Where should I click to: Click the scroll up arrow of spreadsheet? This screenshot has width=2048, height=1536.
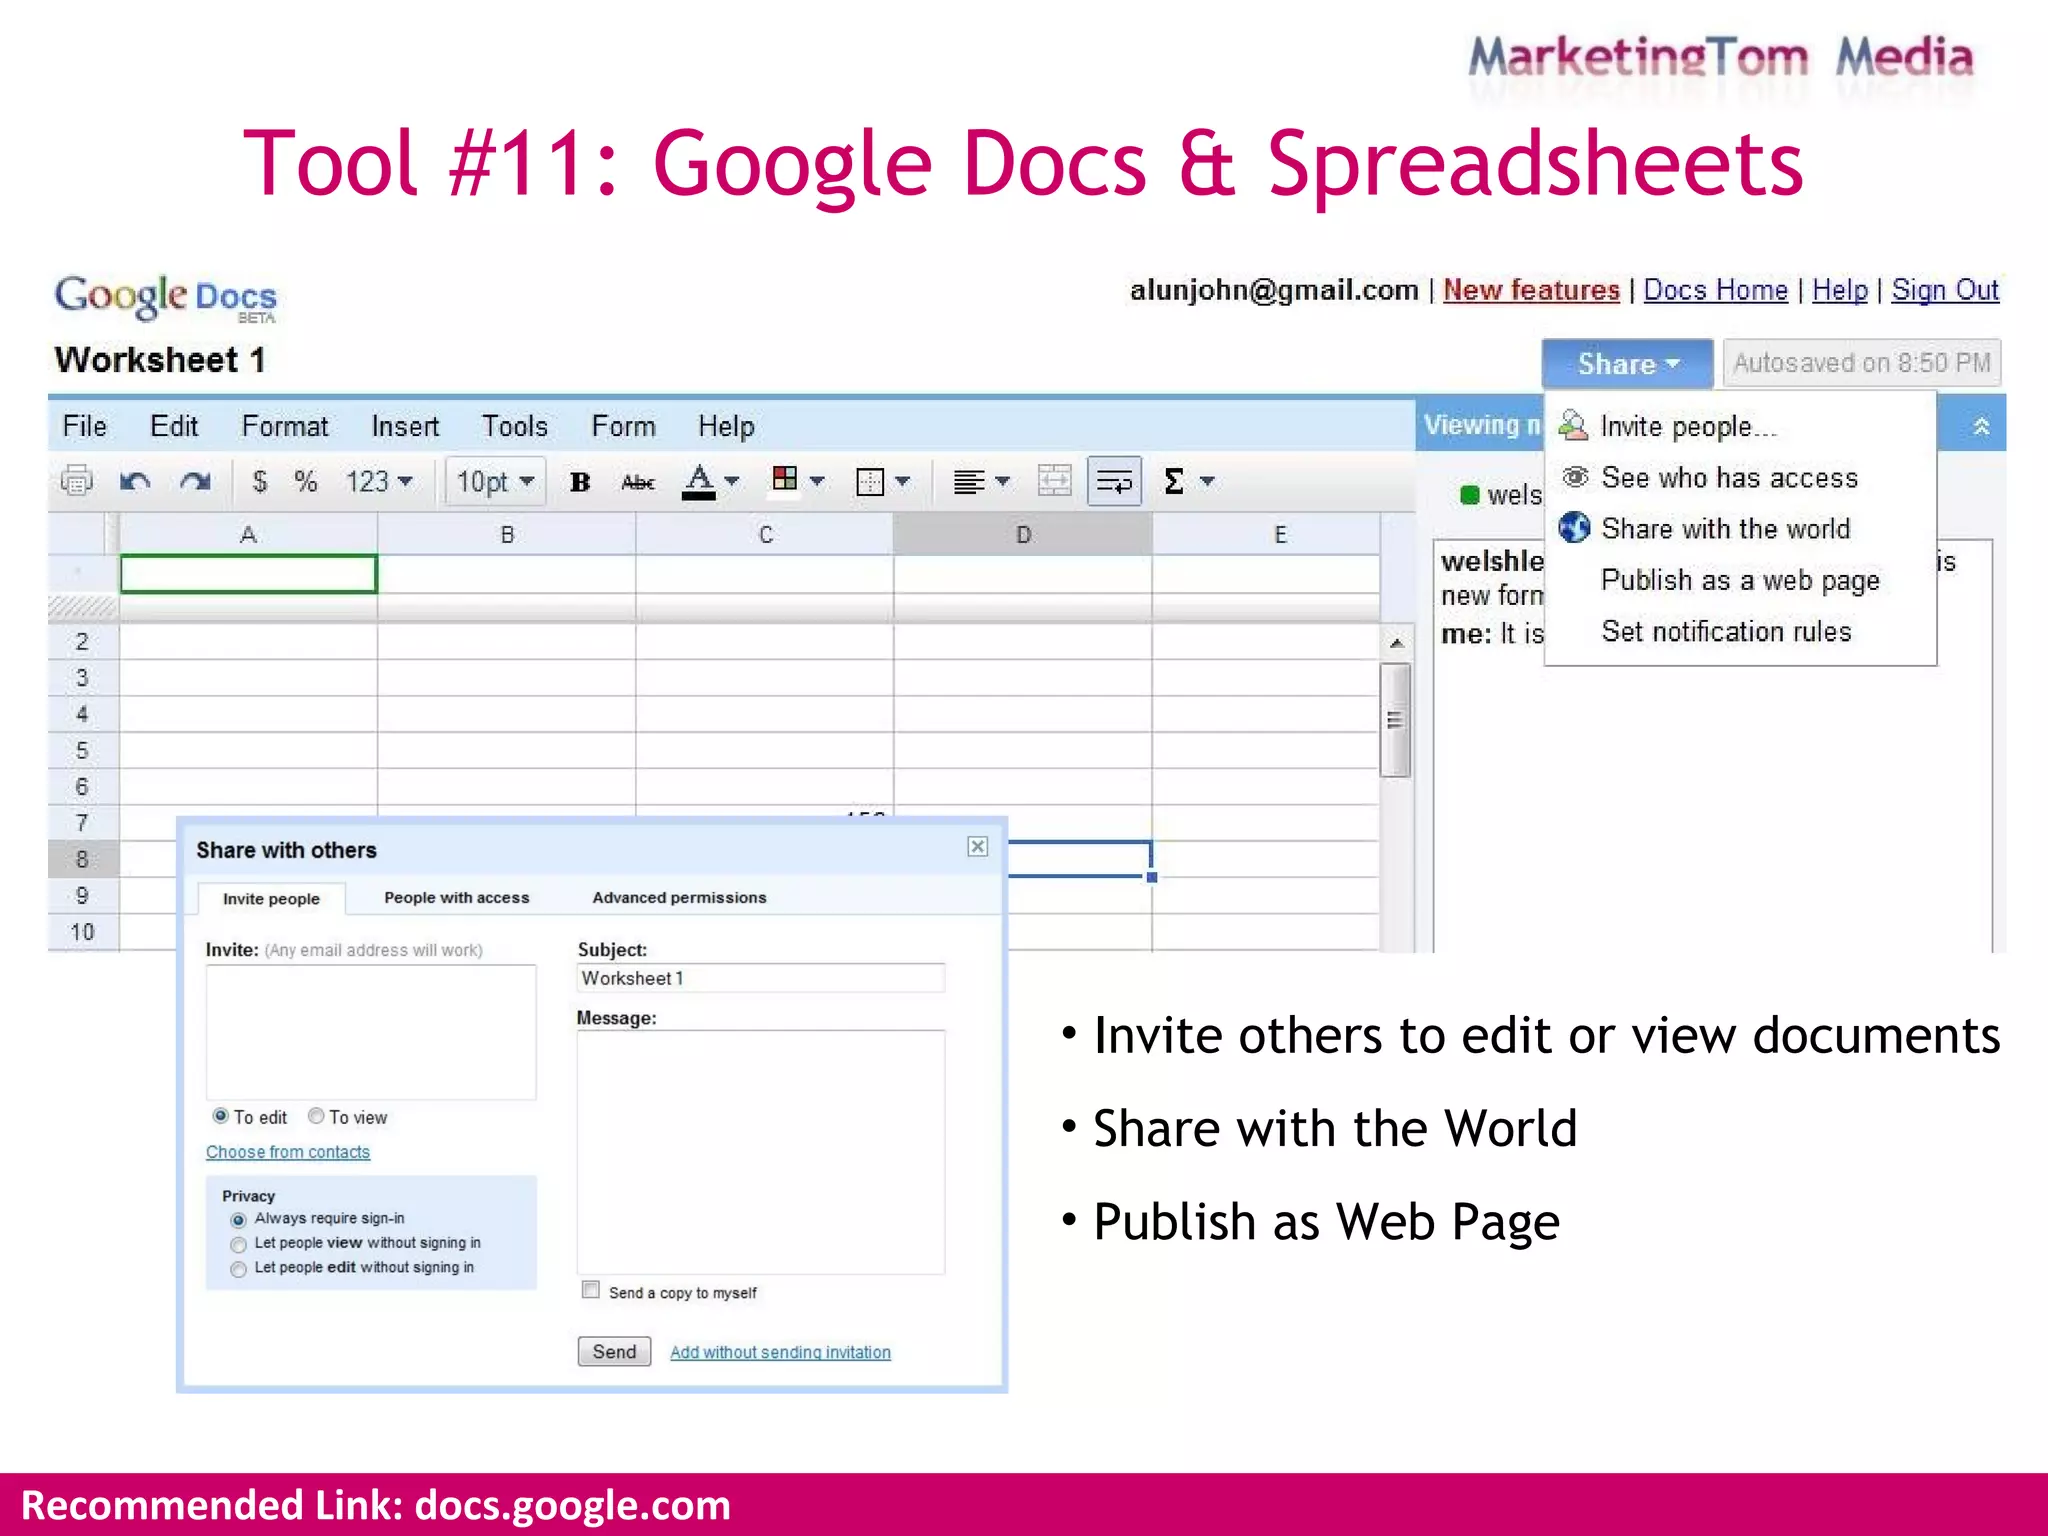pyautogui.click(x=1396, y=643)
